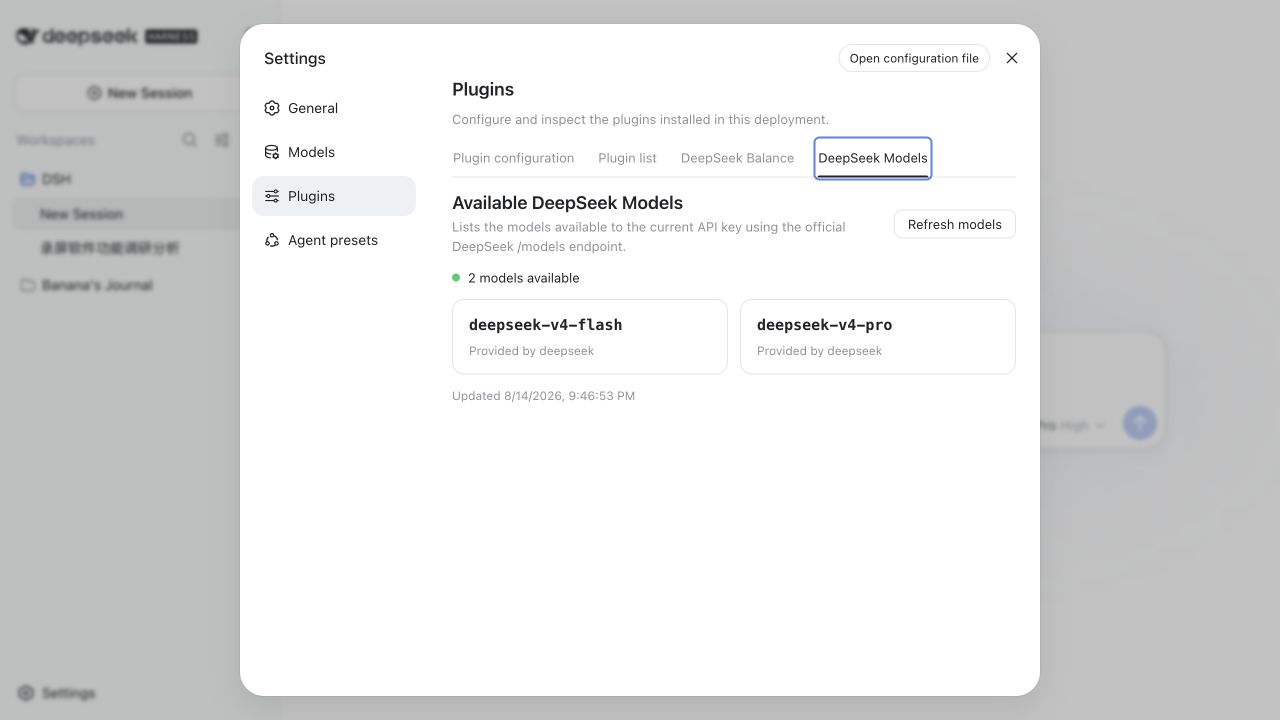Viewport: 1280px width, 720px height.
Task: Click the Plugins page heading
Action: click(x=483, y=89)
